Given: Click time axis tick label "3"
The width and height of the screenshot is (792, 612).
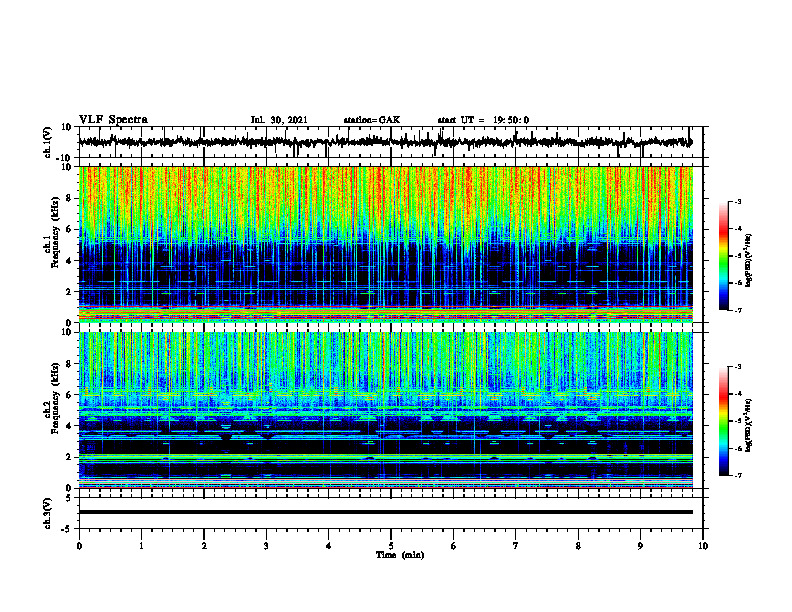Looking at the screenshot, I should [266, 546].
